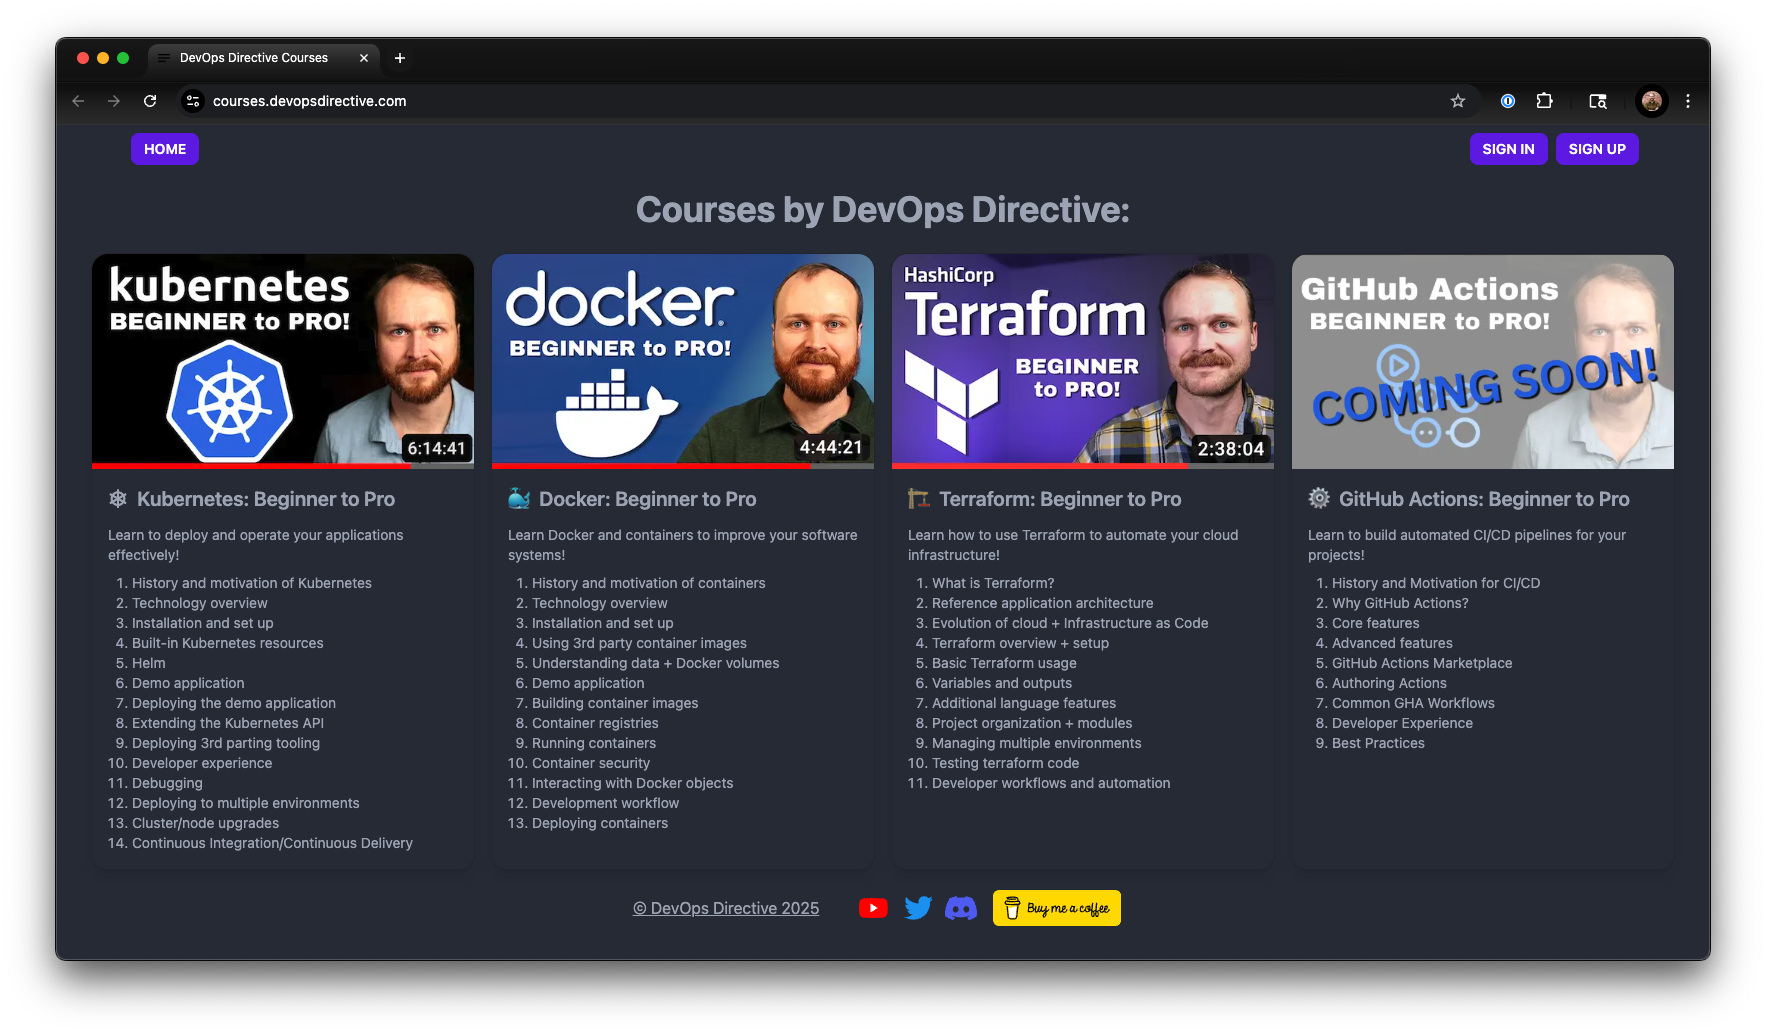The height and width of the screenshot is (1034, 1766).
Task: Click the browser forward arrow
Action: (114, 101)
